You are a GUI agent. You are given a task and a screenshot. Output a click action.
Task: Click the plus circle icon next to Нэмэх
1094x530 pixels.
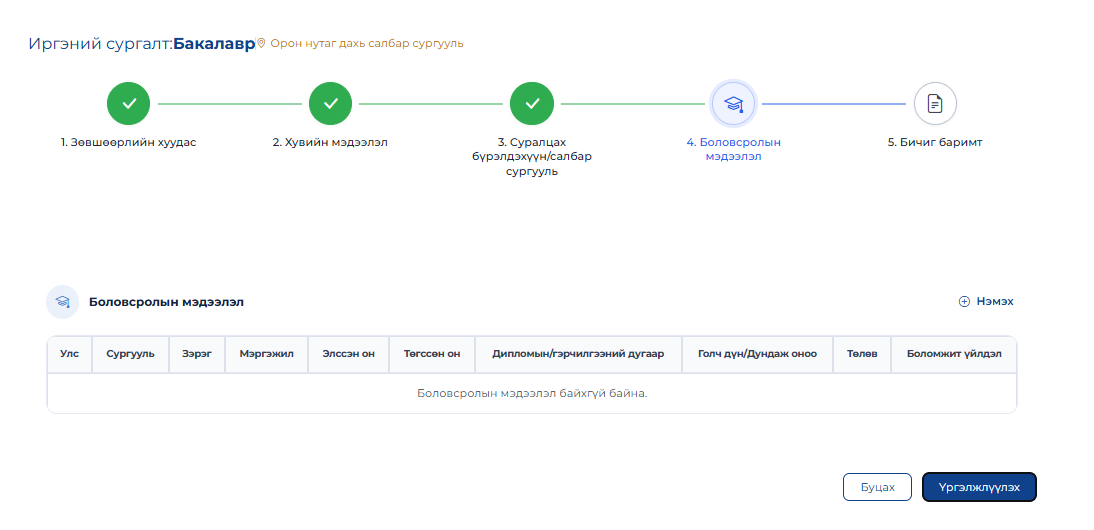click(x=964, y=302)
